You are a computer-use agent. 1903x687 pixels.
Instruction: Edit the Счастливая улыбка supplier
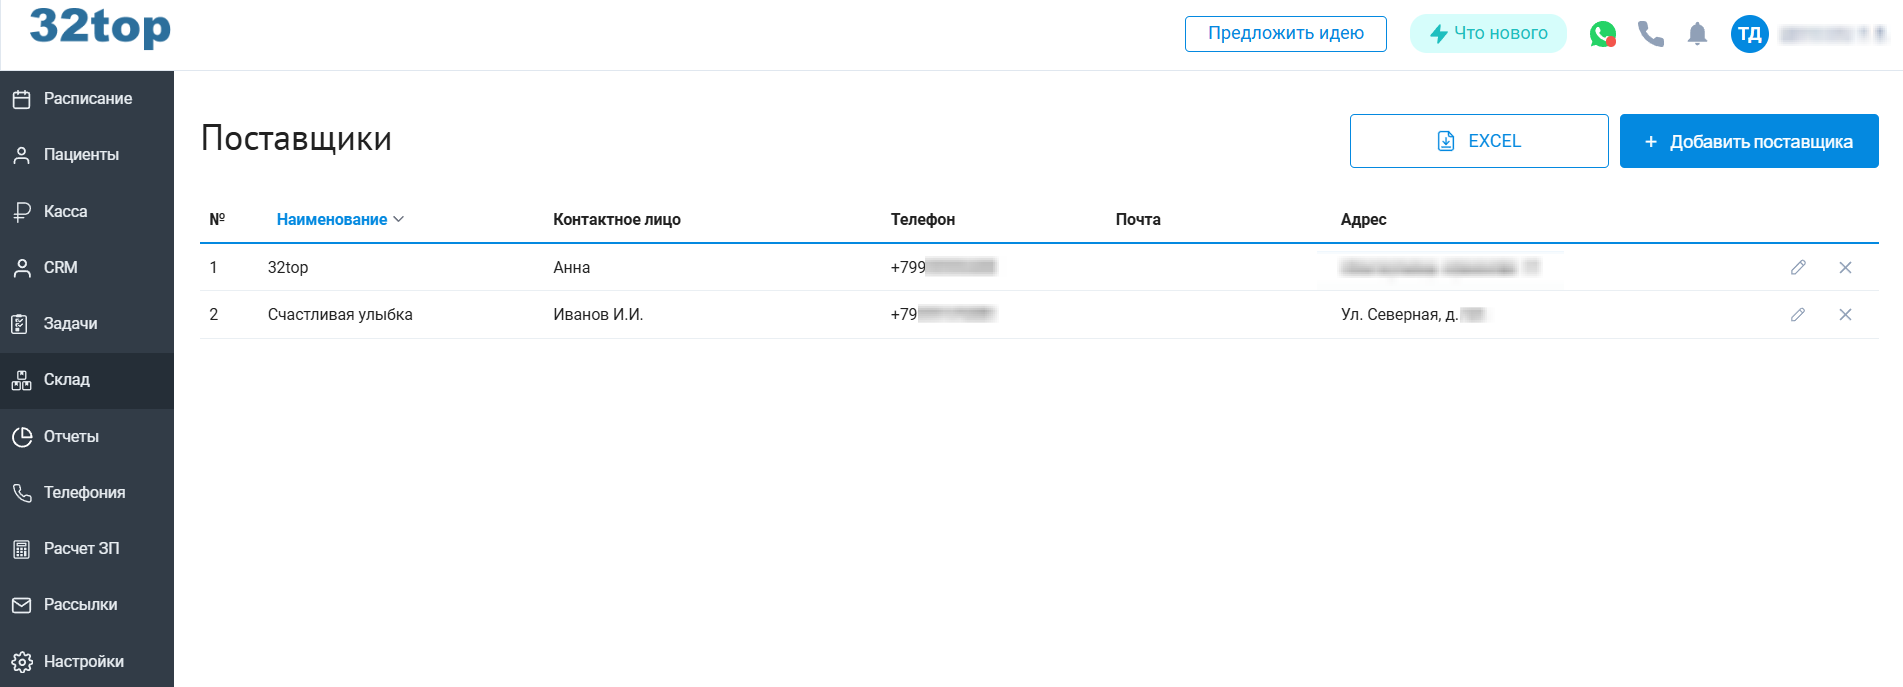[x=1797, y=315]
